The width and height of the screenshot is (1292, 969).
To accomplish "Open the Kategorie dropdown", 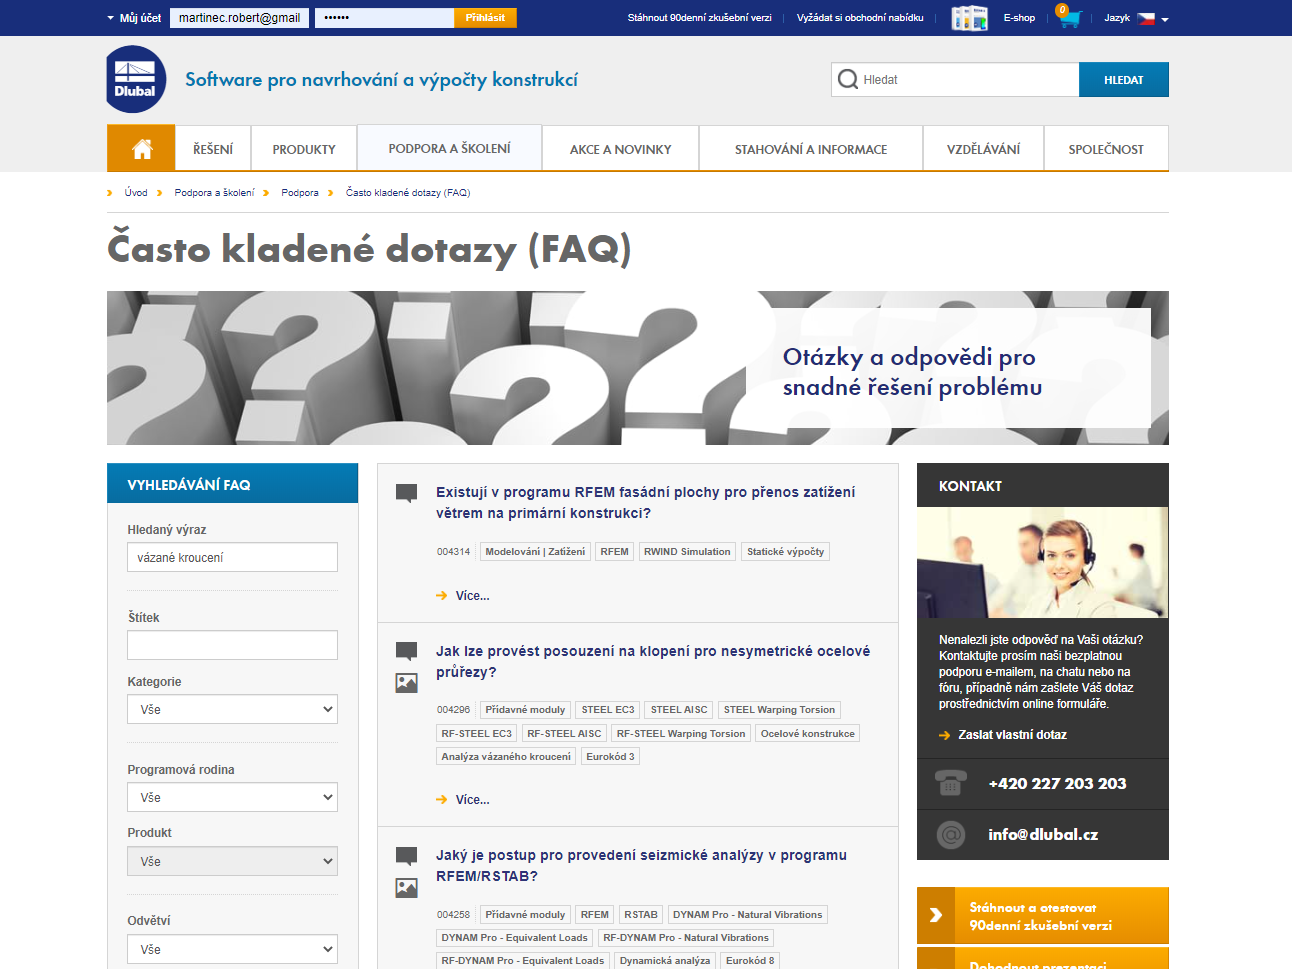I will coord(232,709).
